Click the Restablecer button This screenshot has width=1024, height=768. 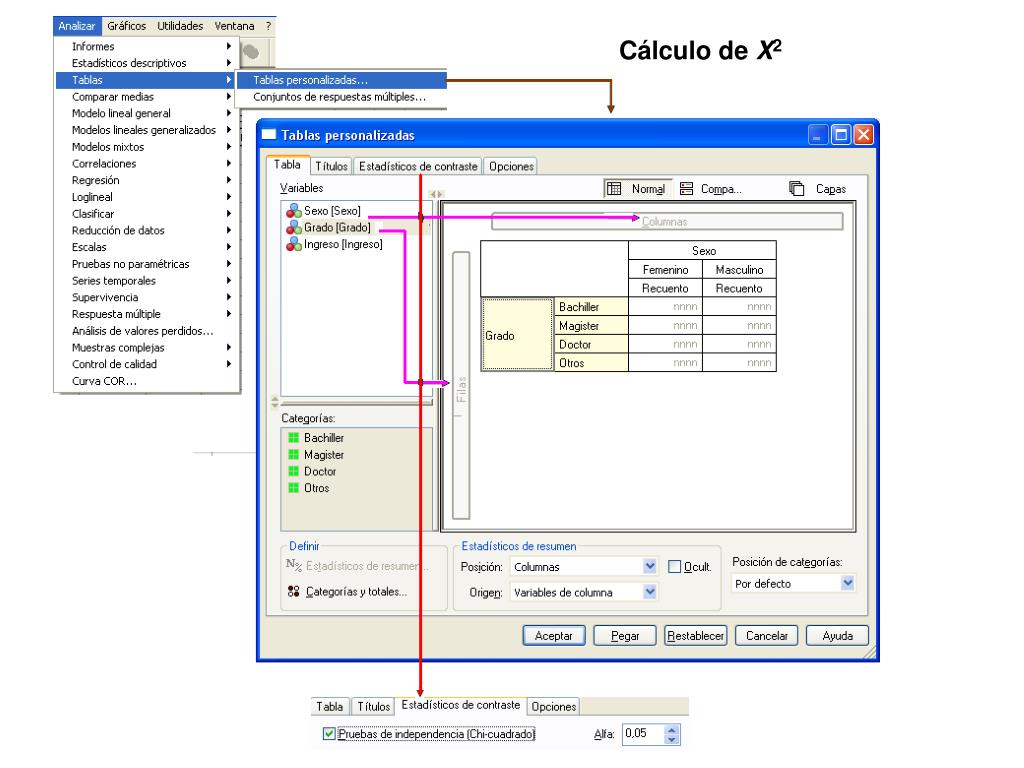(696, 635)
